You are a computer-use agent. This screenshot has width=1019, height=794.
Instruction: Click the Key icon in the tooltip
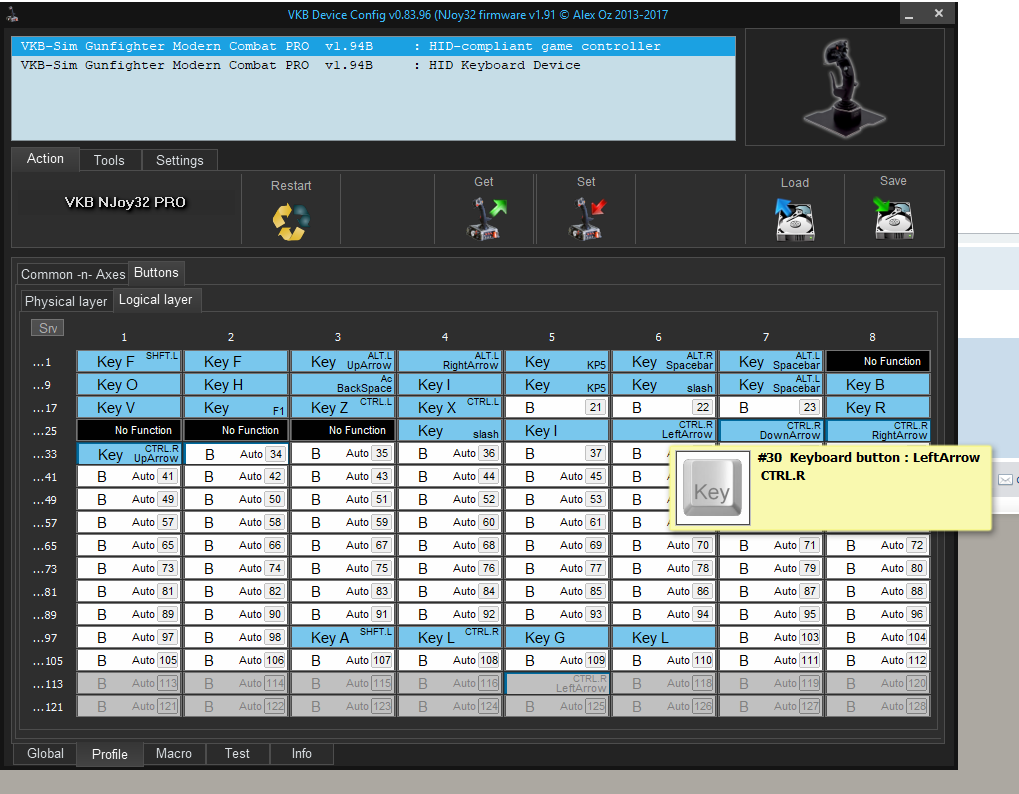pyautogui.click(x=713, y=489)
